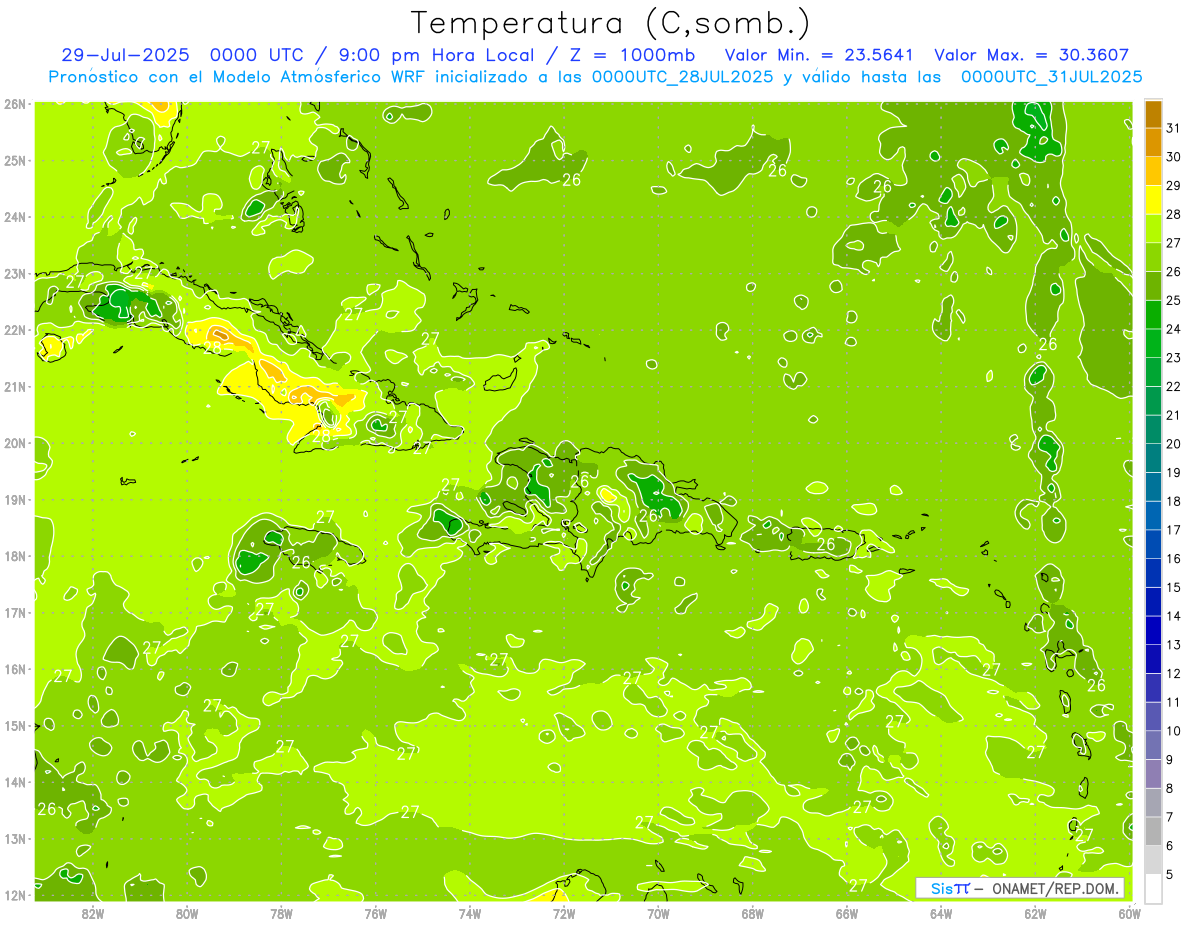
Task: Pick the lime swatch between 27 and 28
Action: tap(1152, 229)
